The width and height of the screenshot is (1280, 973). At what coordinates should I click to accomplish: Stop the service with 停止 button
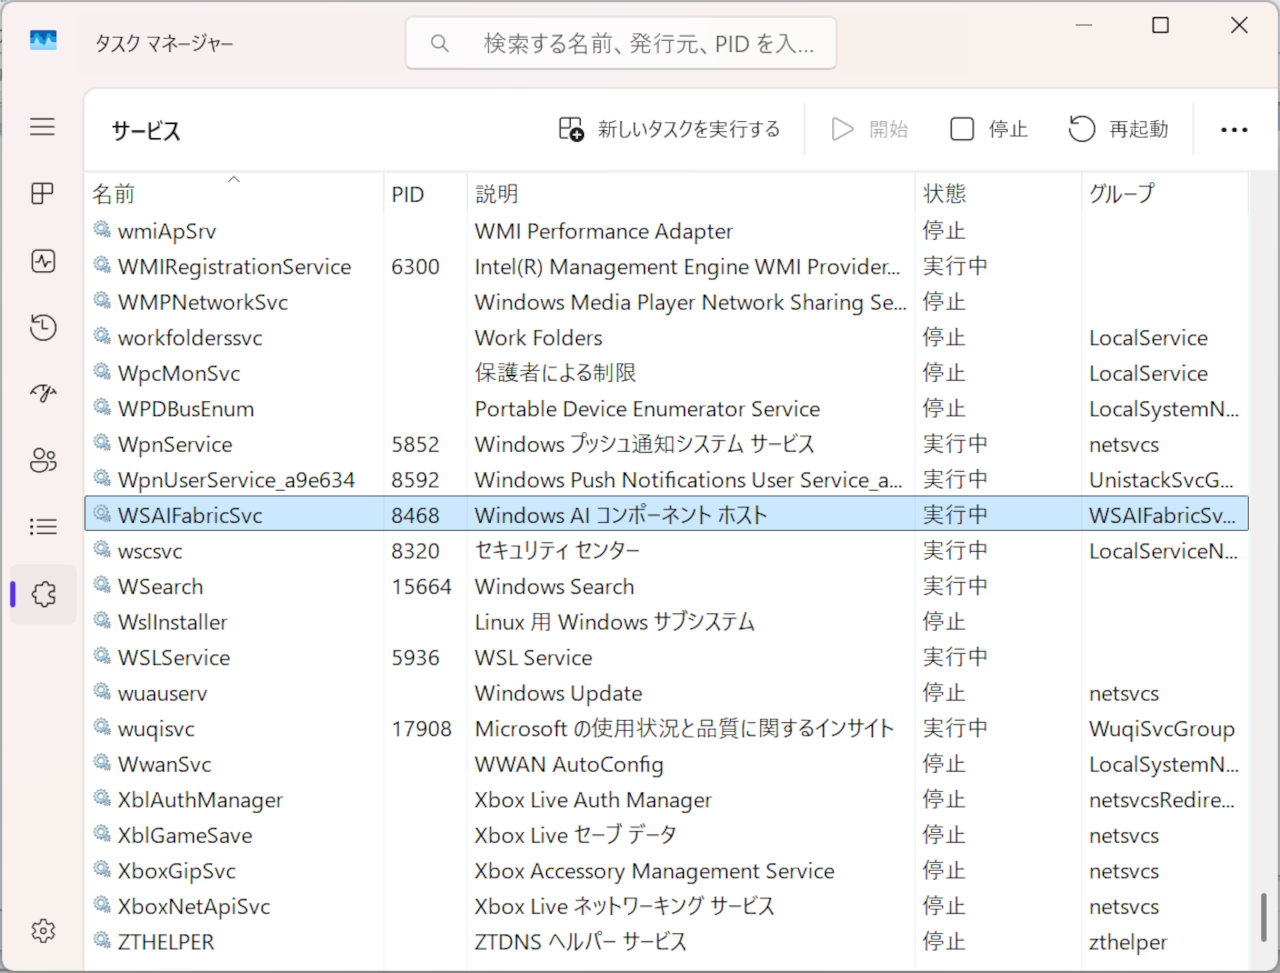coord(988,129)
